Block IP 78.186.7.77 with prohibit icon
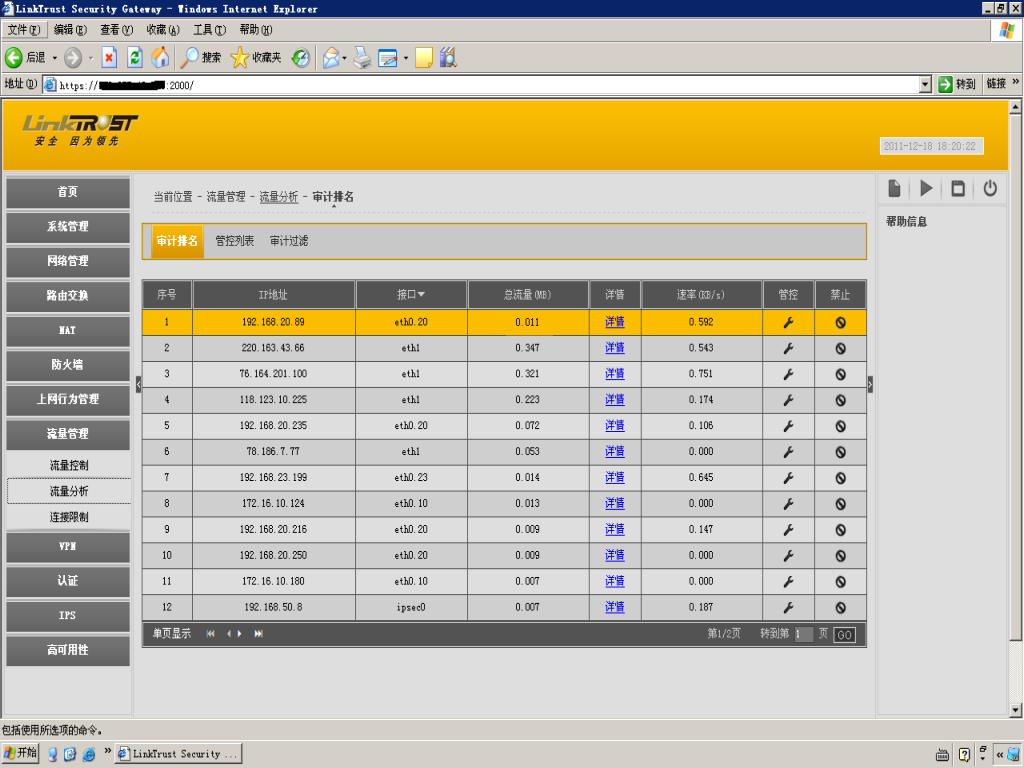 coord(840,452)
